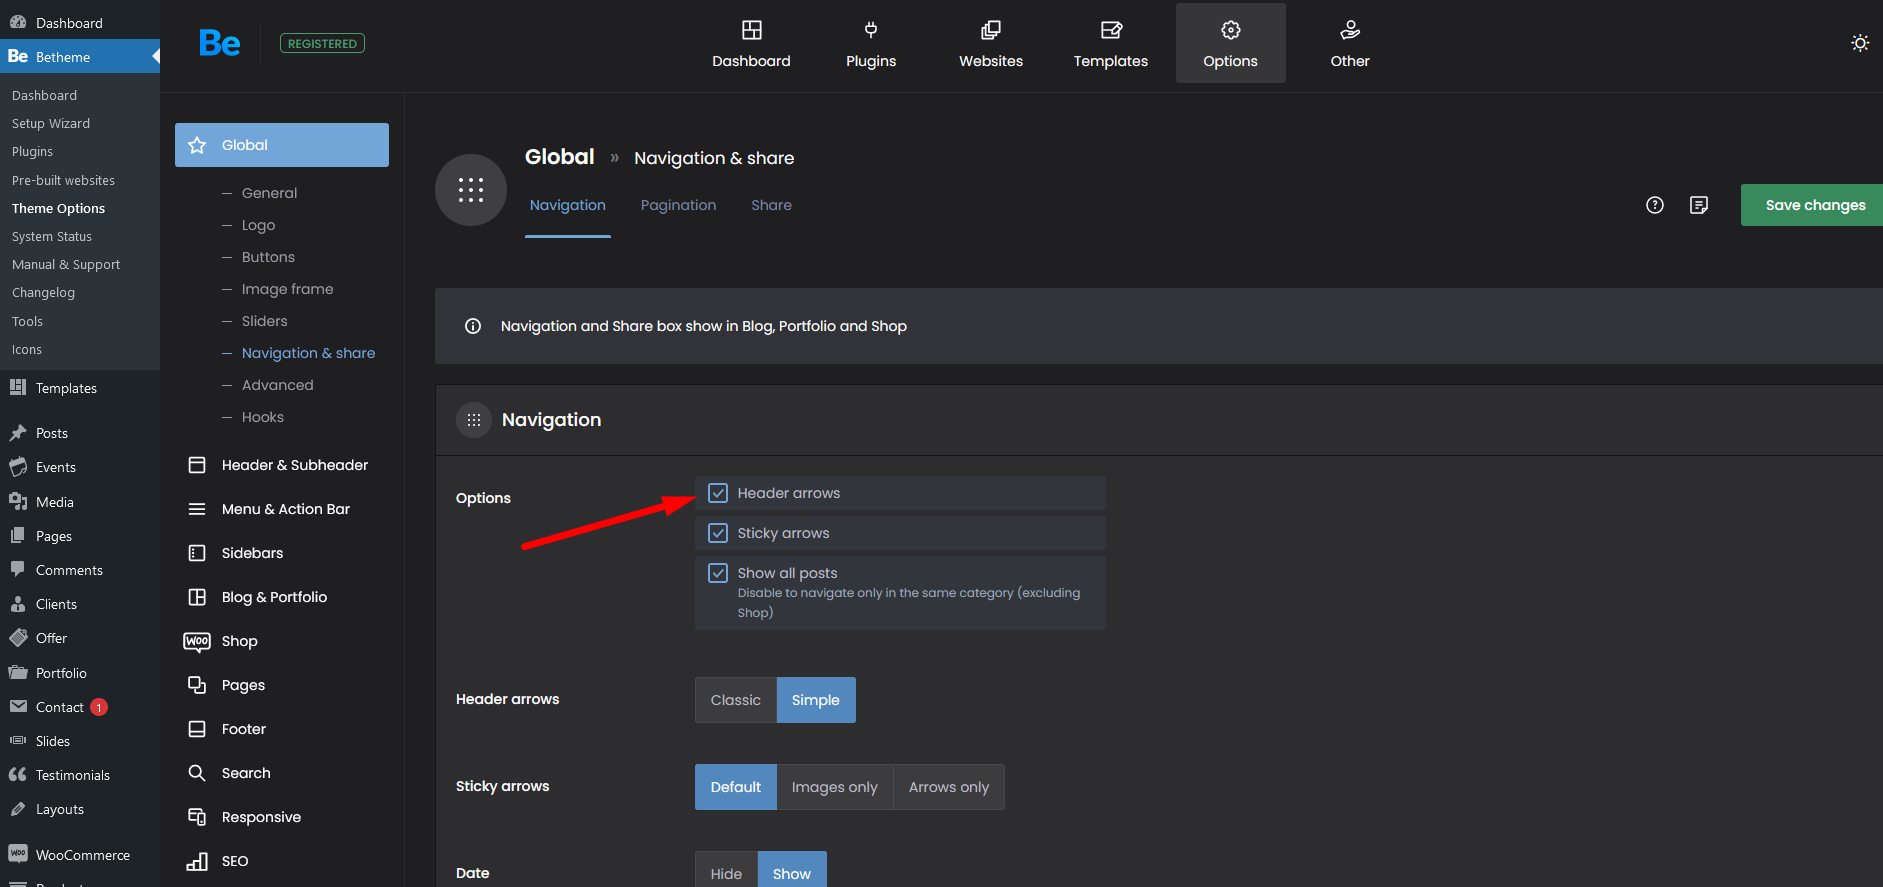The image size is (1883, 887).
Task: Open the Sliders subsection
Action: [264, 321]
